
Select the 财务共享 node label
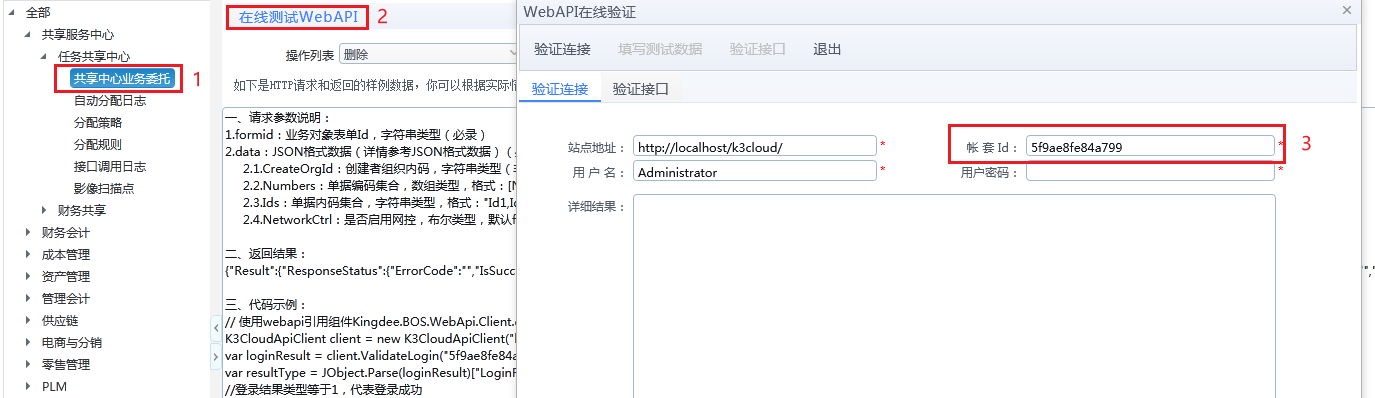(x=82, y=210)
